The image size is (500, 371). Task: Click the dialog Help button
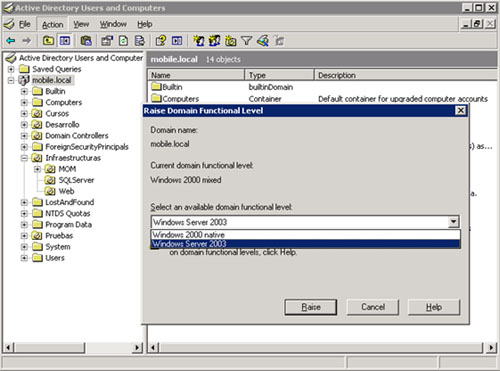[x=434, y=307]
